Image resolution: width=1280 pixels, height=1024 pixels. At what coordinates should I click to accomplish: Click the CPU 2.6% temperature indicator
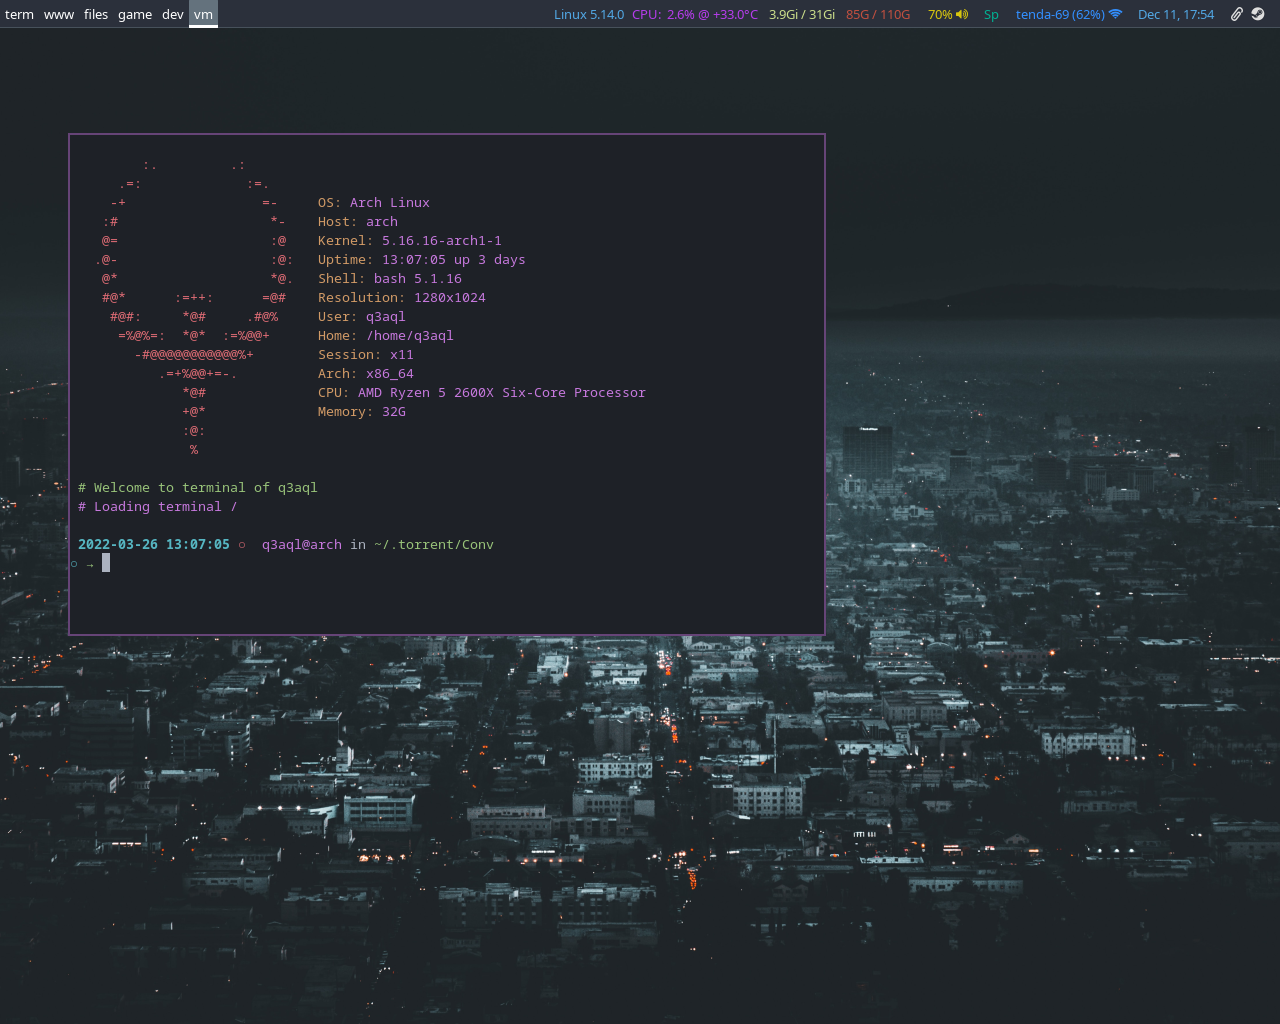click(x=695, y=14)
